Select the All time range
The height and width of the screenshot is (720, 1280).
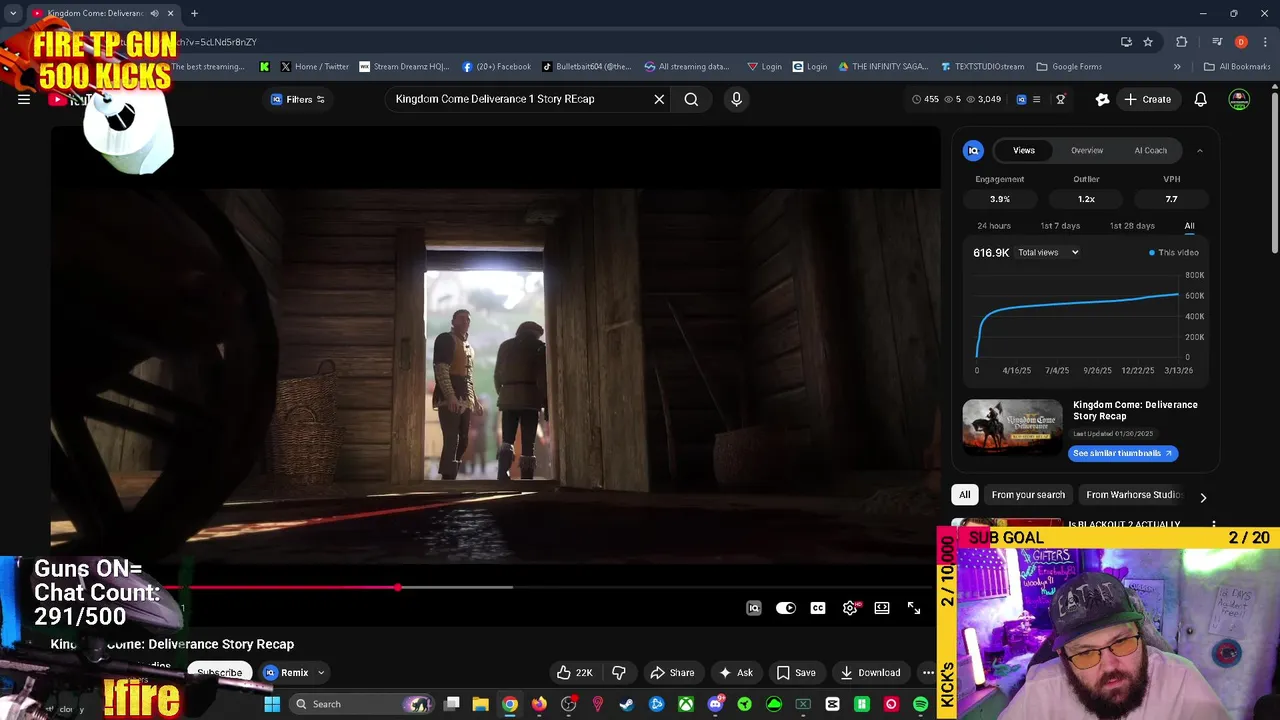[1189, 226]
